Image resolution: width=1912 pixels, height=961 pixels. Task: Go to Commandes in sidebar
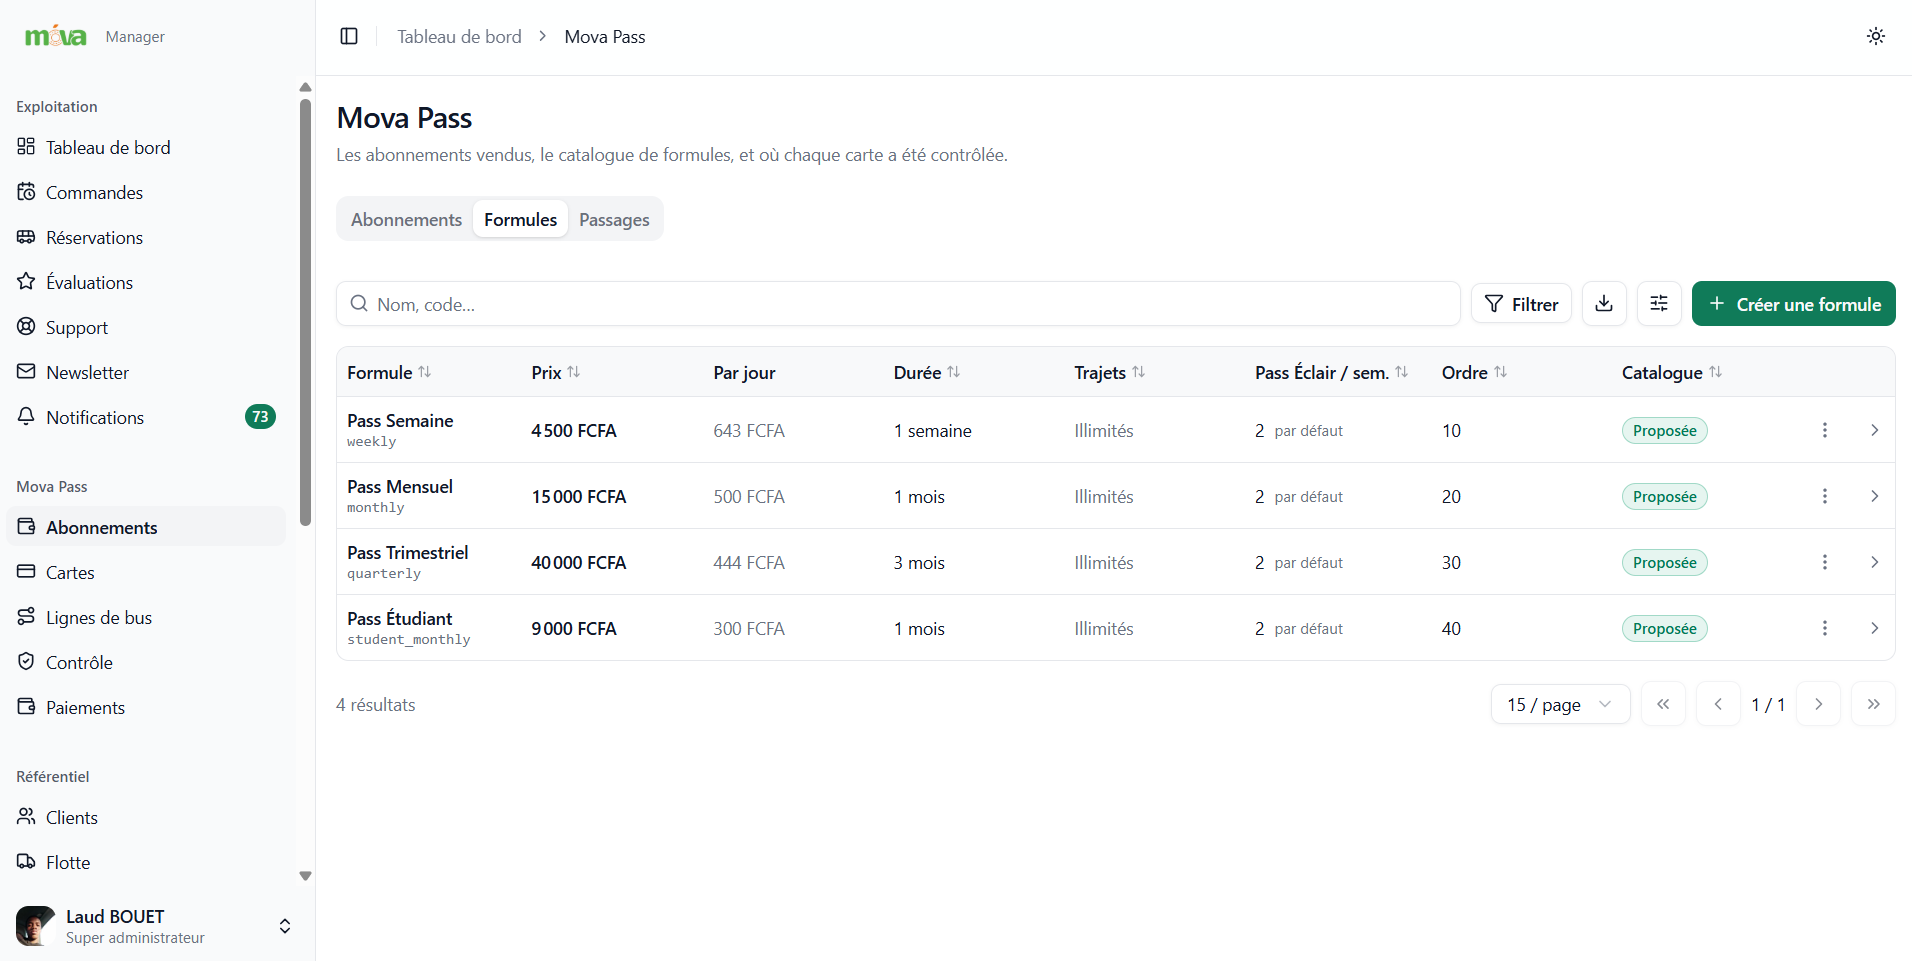pyautogui.click(x=146, y=192)
